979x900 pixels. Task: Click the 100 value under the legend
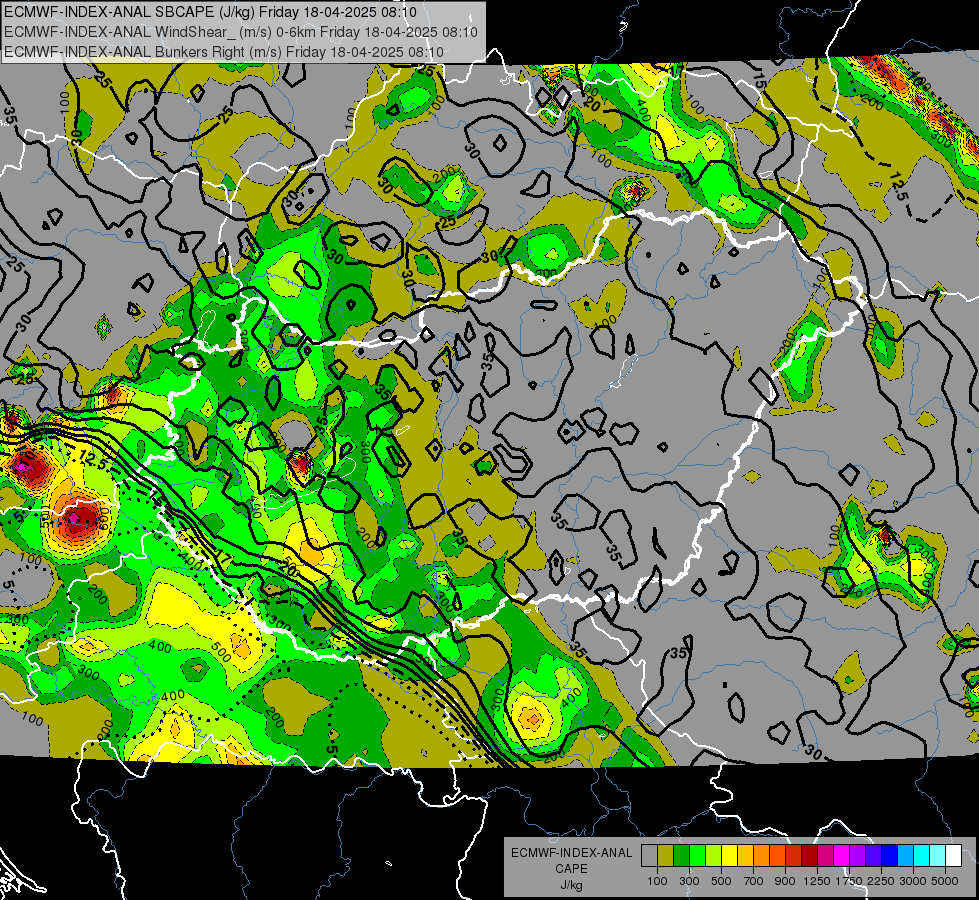coord(657,881)
